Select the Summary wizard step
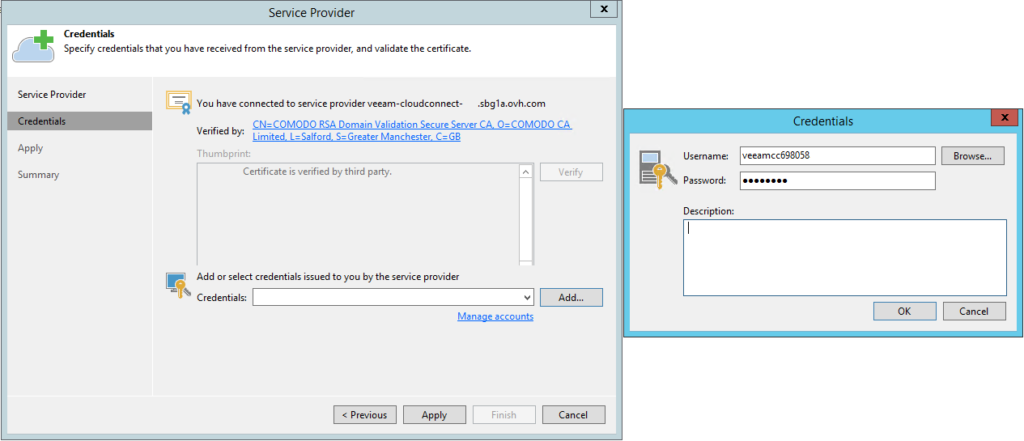This screenshot has height=441, width=1024. 39,175
